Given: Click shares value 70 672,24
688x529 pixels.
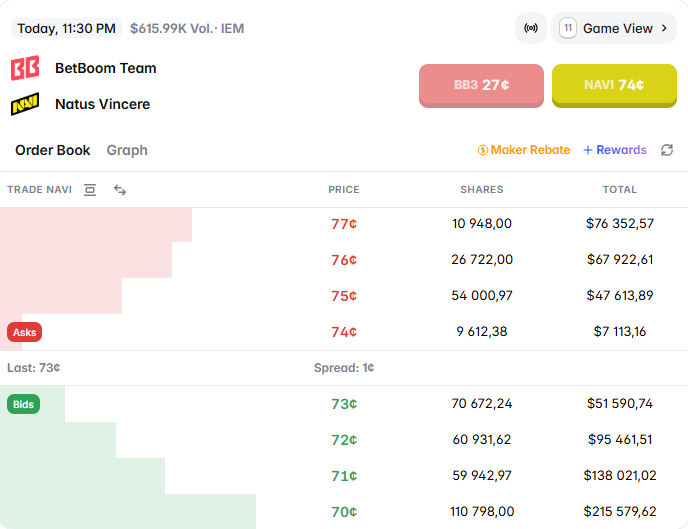Looking at the screenshot, I should click(x=482, y=404).
